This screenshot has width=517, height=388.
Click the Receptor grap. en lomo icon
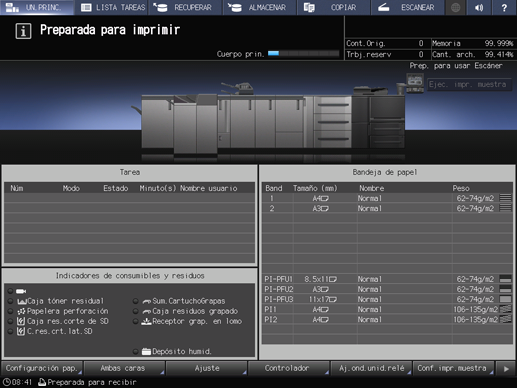[x=146, y=321]
